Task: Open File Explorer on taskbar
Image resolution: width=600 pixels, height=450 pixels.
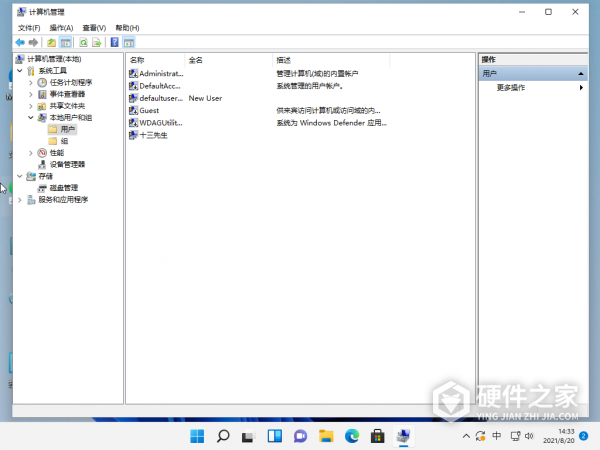Action: (x=326, y=436)
